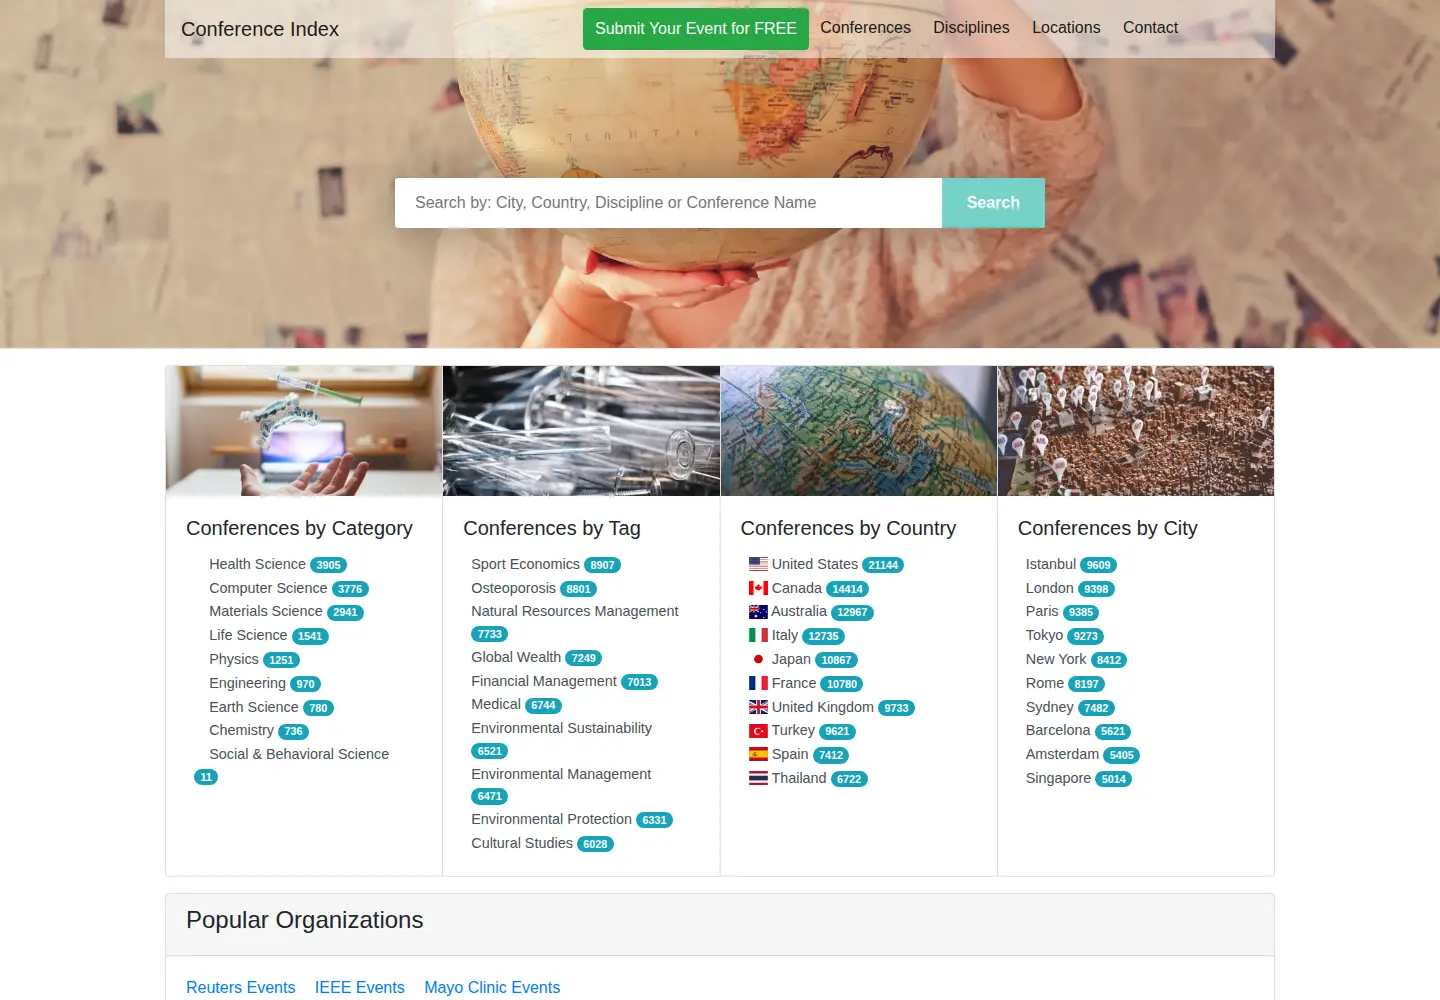
Task: Open the Conferences menu item
Action: [865, 28]
